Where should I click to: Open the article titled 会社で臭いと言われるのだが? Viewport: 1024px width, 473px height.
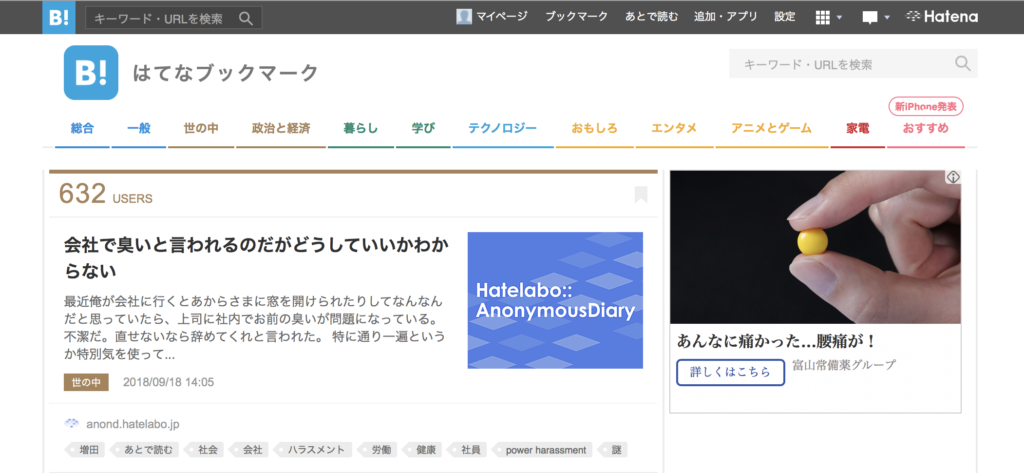point(255,257)
